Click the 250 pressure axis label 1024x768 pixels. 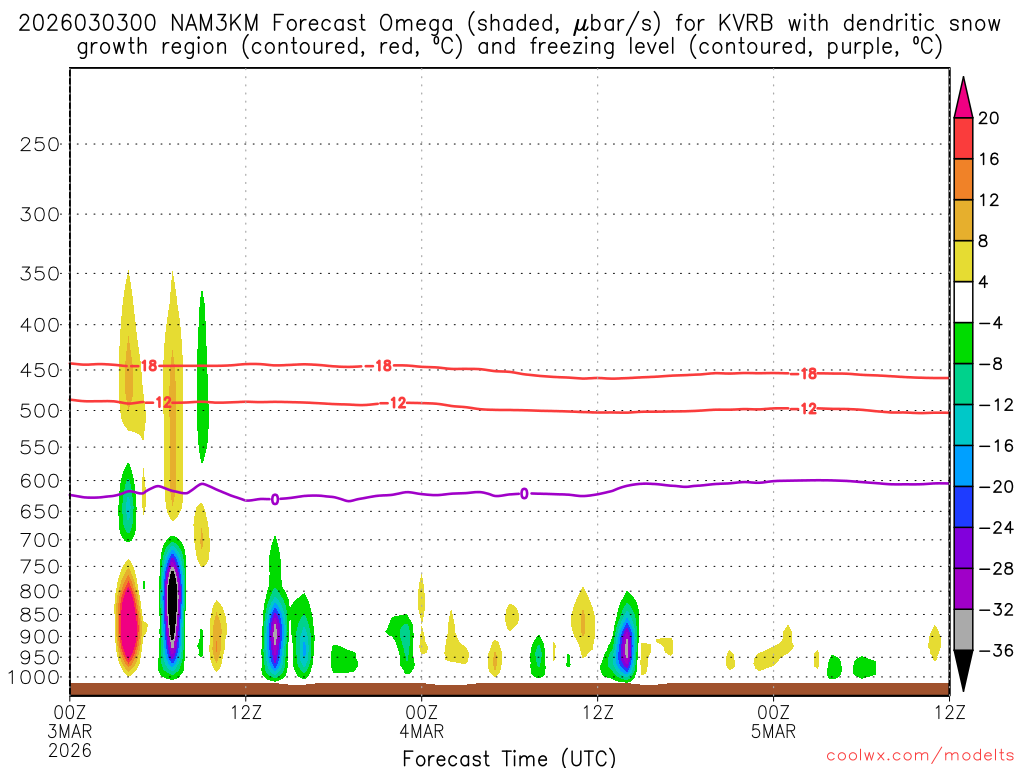40,144
